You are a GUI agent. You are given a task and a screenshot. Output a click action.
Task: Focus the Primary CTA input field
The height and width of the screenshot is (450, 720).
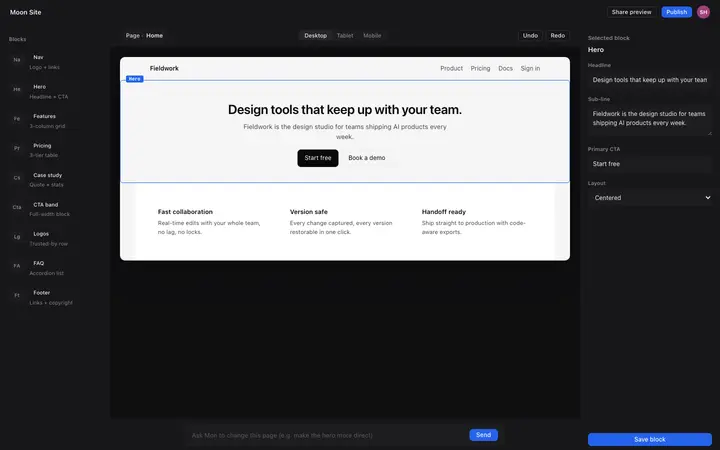pos(650,164)
